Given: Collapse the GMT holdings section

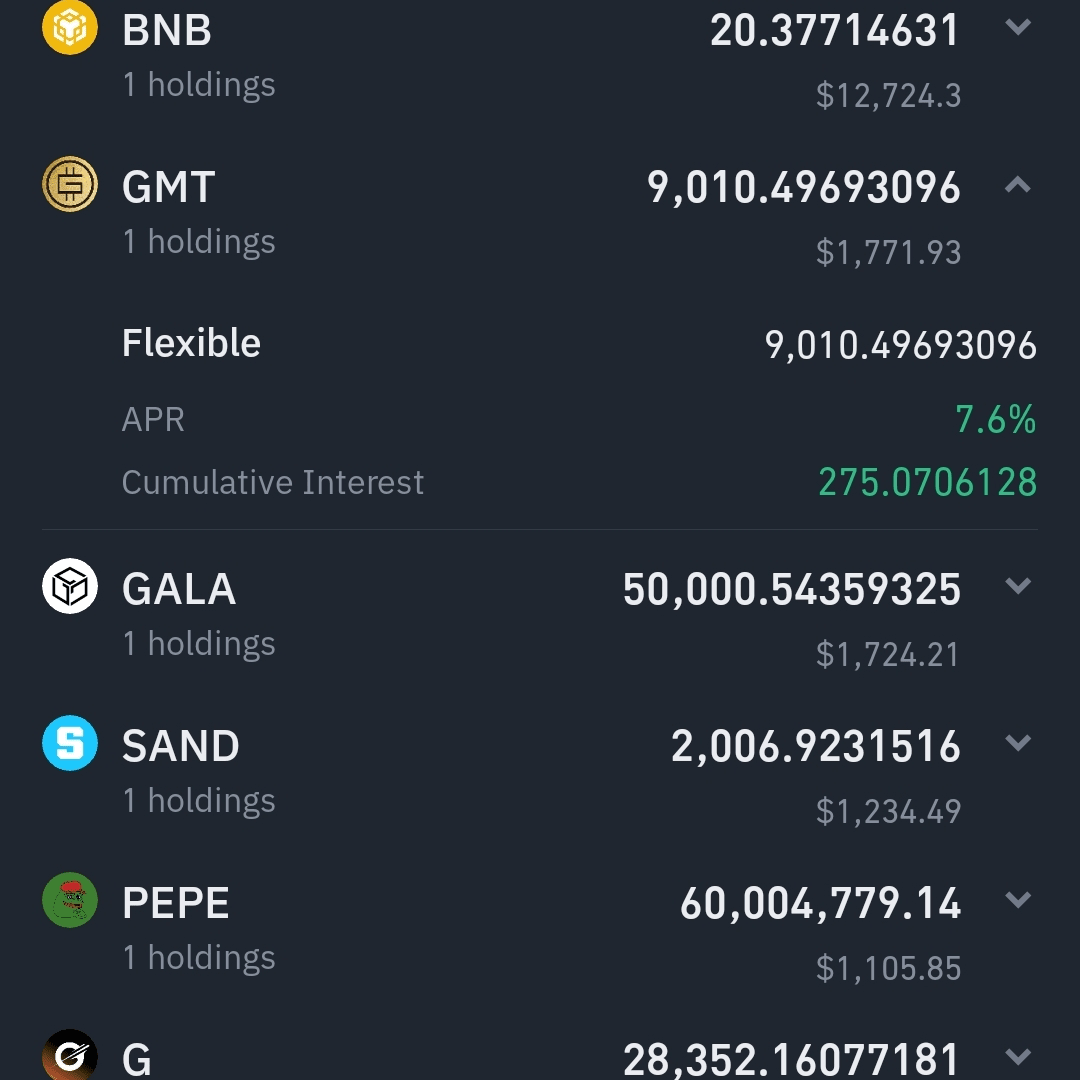Looking at the screenshot, I should (x=1020, y=184).
